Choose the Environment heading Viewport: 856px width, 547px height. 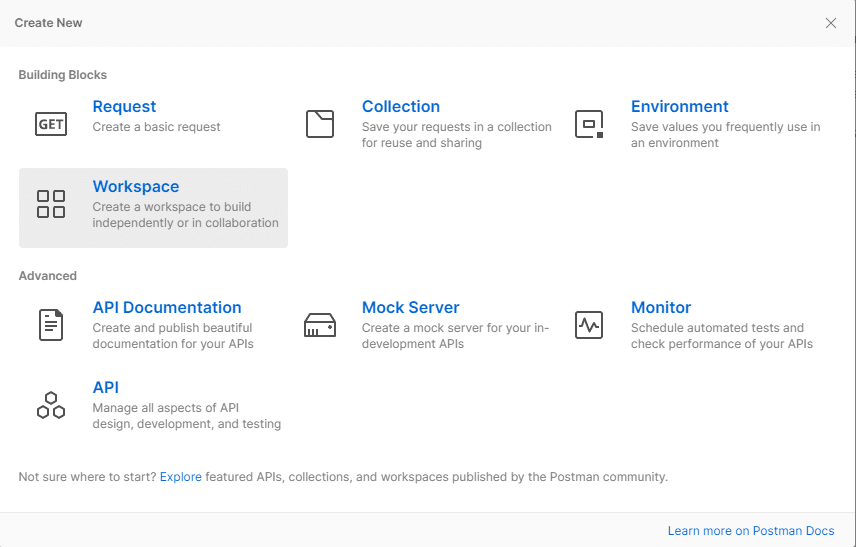point(679,107)
